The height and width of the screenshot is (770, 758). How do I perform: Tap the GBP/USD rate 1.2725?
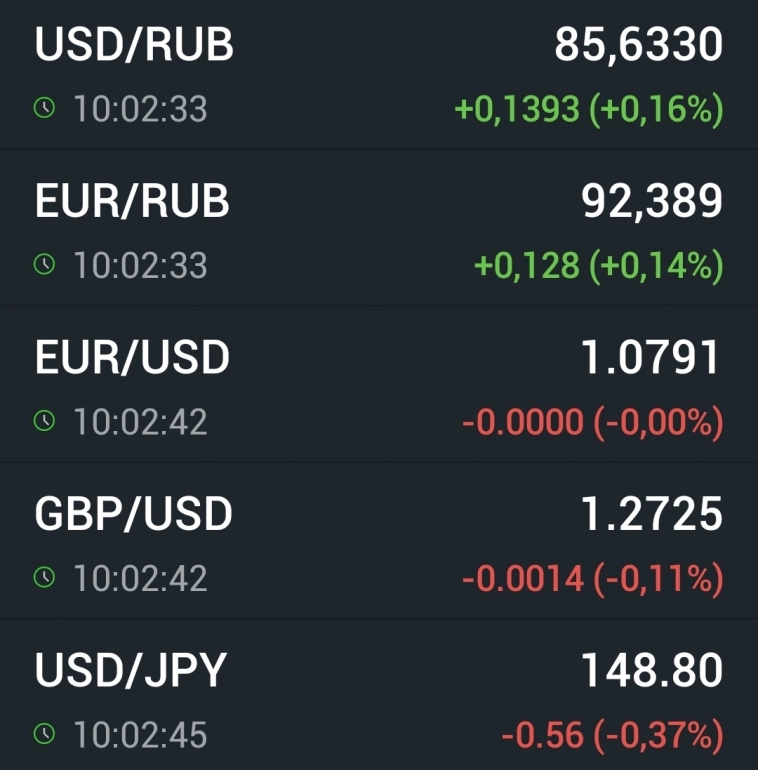[651, 514]
